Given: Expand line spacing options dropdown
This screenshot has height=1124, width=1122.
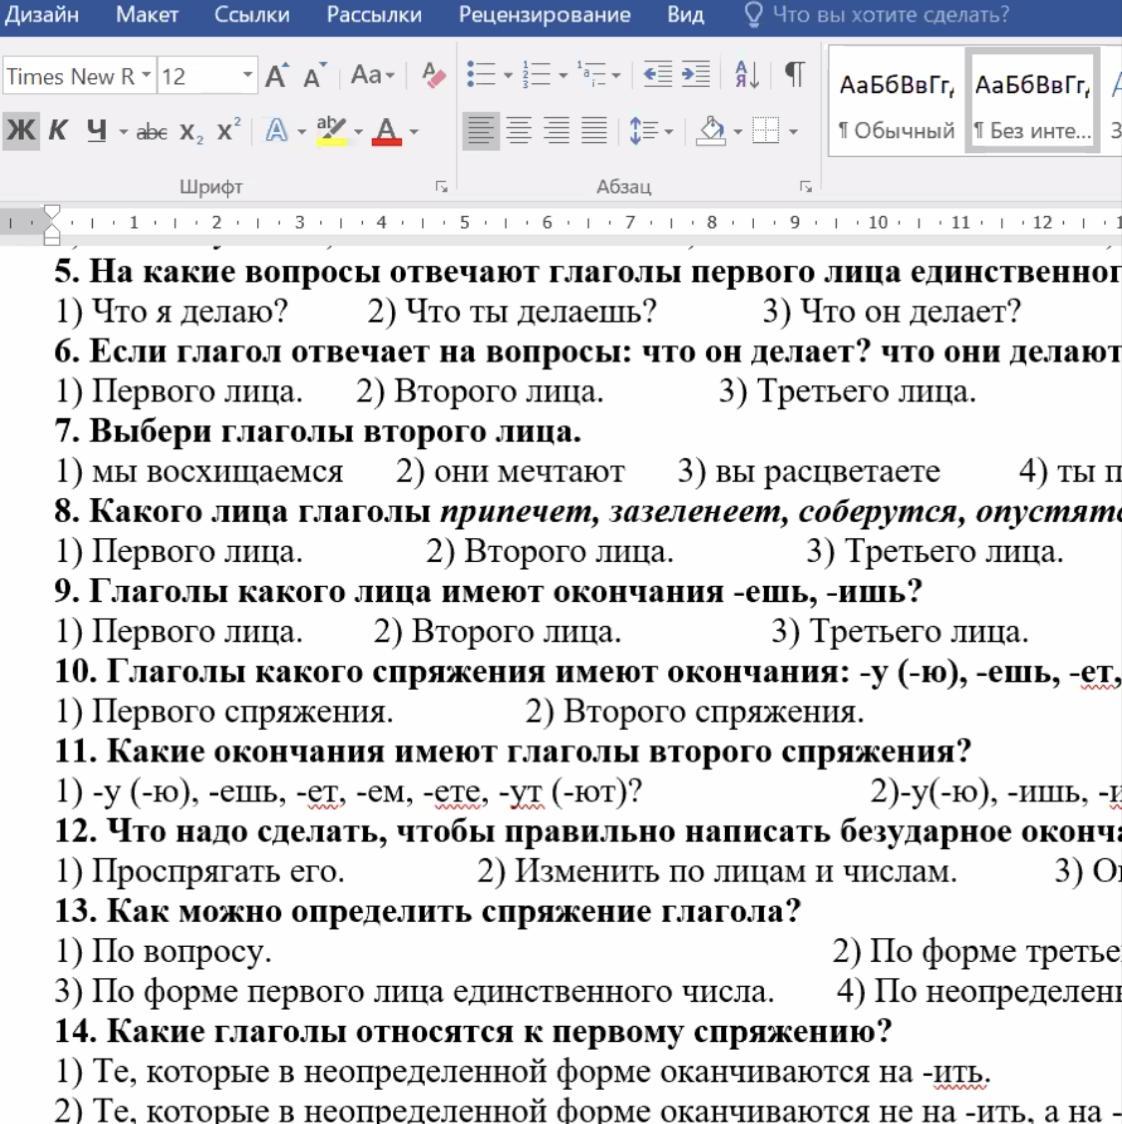Looking at the screenshot, I should pyautogui.click(x=667, y=131).
